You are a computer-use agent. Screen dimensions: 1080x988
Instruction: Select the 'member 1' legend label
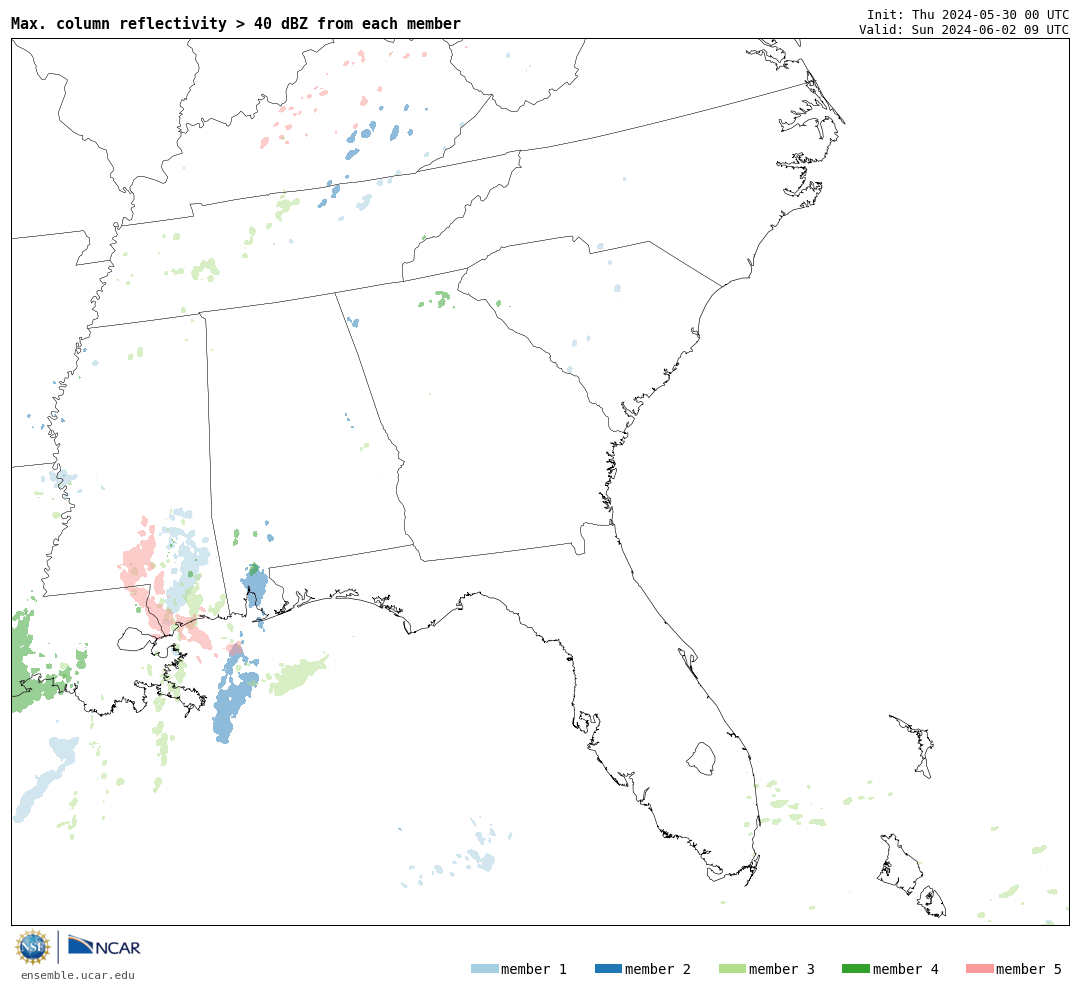pos(534,969)
